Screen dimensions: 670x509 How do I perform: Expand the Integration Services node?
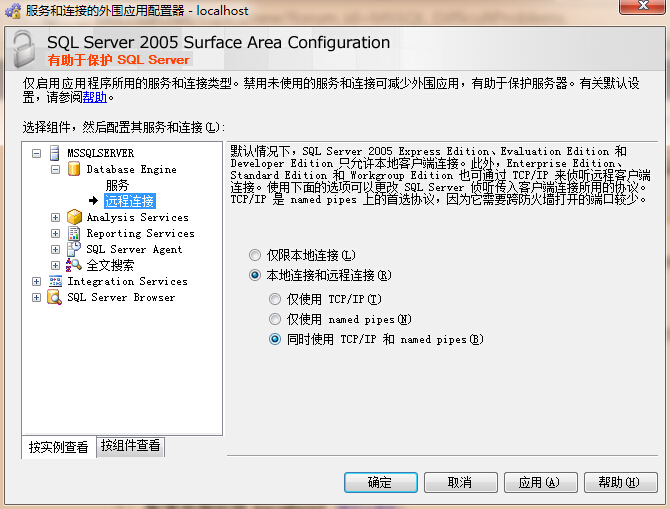(x=37, y=282)
